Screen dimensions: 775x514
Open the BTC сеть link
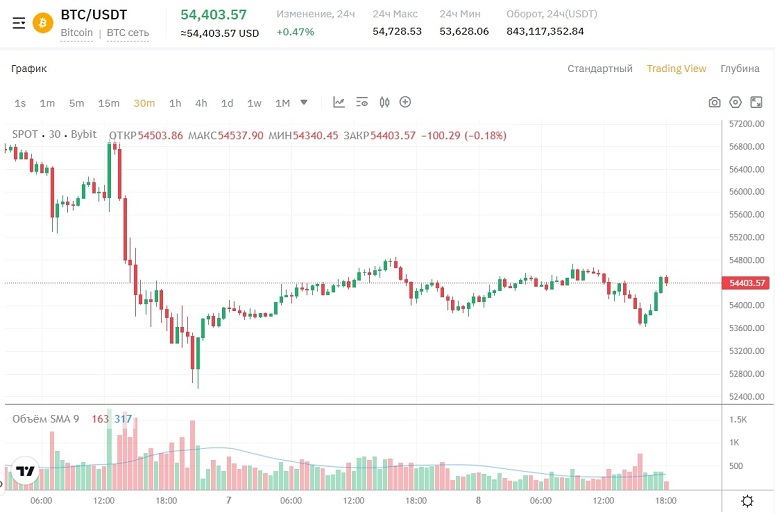[128, 33]
